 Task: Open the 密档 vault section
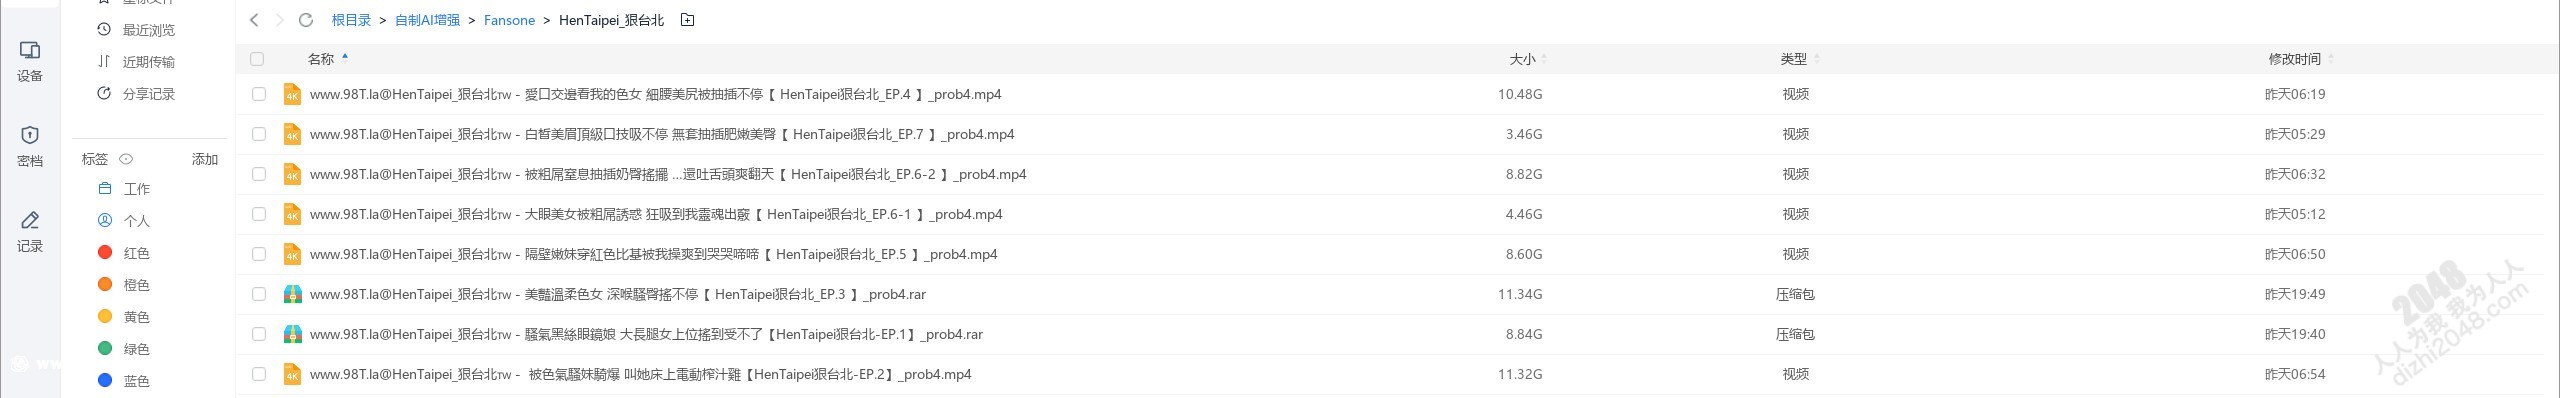[x=30, y=146]
